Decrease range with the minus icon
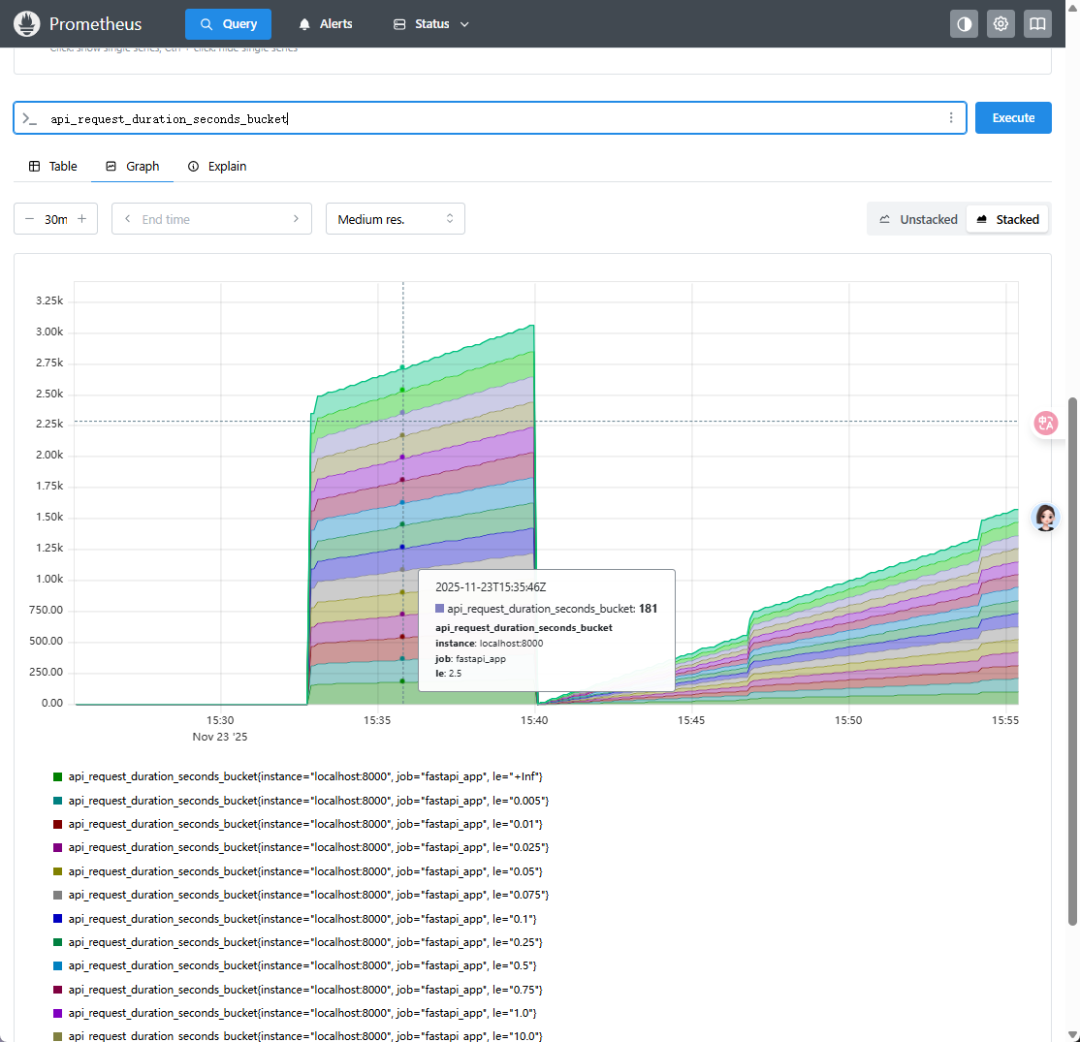The height and width of the screenshot is (1042, 1080). 29,219
